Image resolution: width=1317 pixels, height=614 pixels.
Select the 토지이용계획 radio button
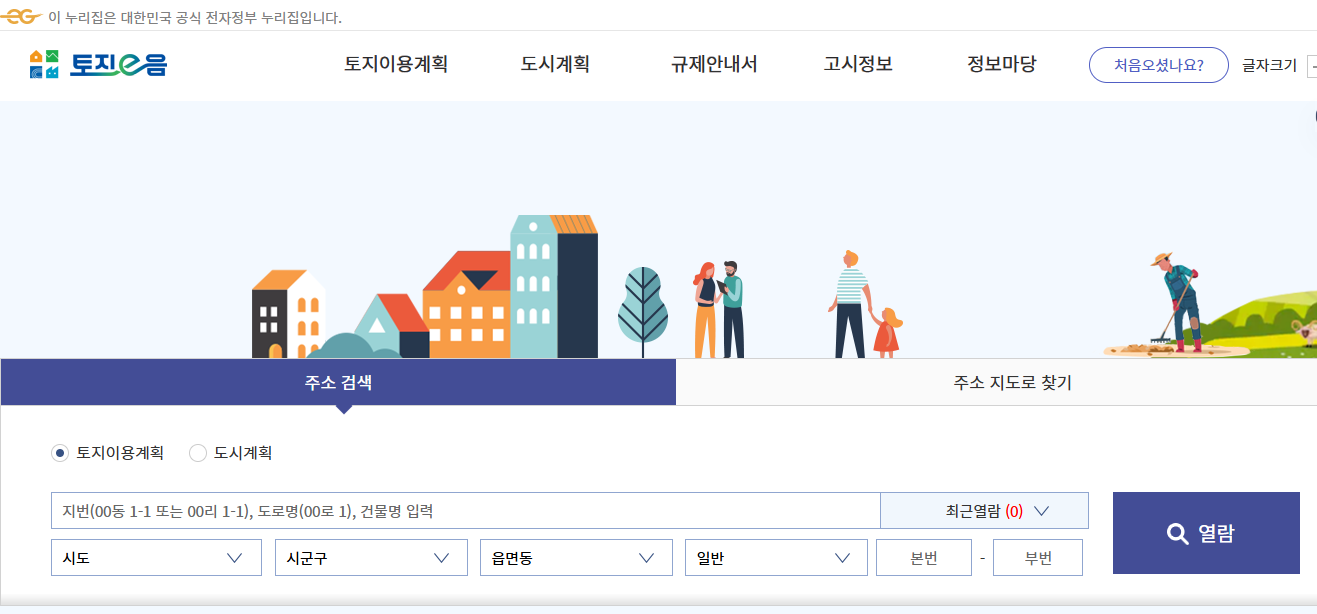[x=60, y=453]
